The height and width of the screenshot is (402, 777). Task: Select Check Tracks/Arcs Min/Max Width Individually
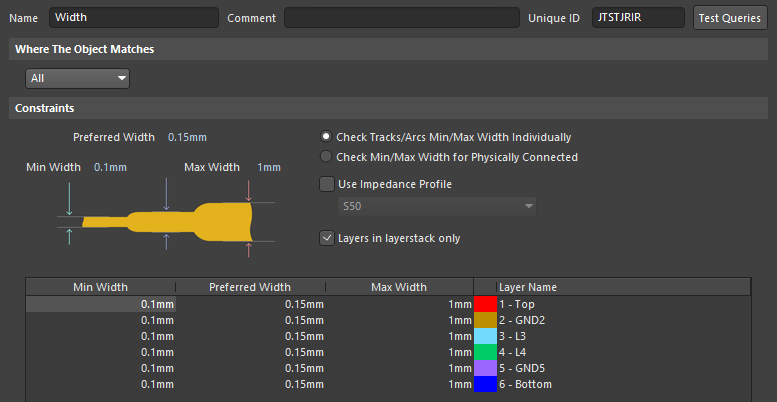pos(326,137)
